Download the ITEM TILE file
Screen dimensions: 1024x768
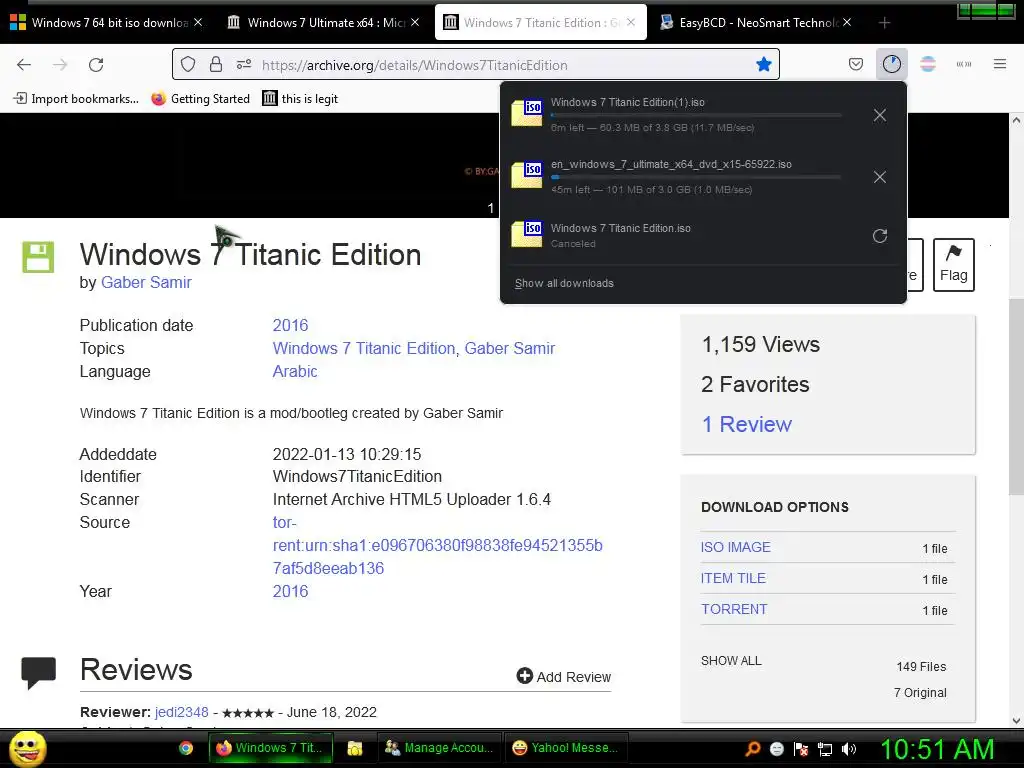733,578
